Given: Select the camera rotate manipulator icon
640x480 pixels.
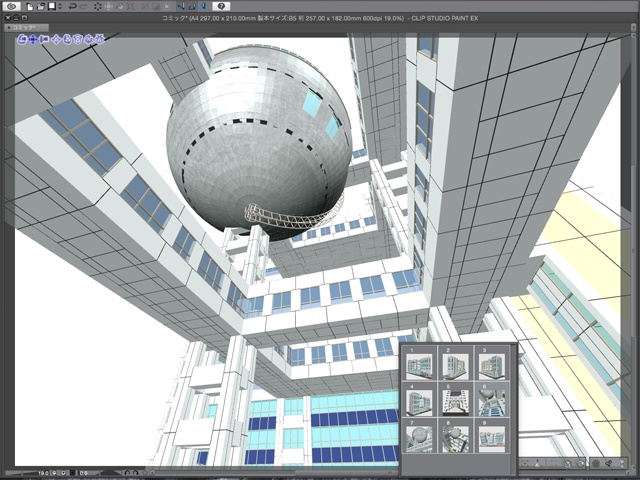Looking at the screenshot, I should coord(22,39).
